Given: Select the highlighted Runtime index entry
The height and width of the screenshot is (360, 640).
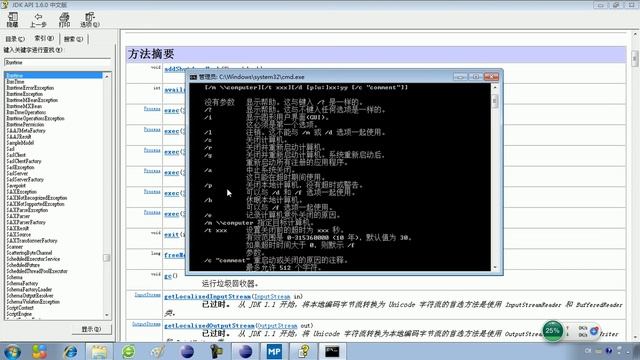Looking at the screenshot, I should (53, 76).
